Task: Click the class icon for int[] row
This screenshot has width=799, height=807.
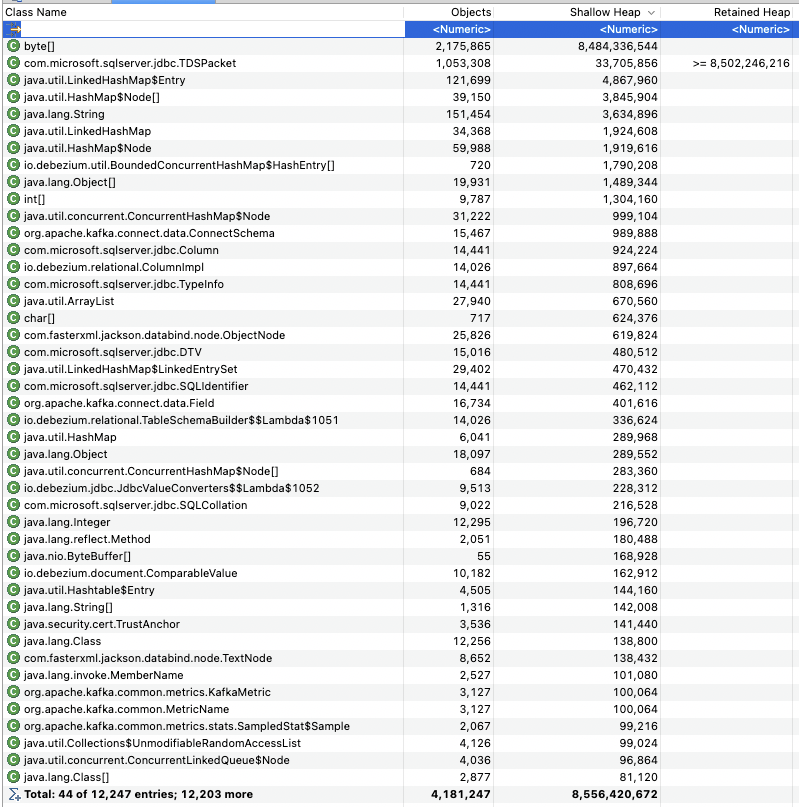Action: (x=13, y=199)
